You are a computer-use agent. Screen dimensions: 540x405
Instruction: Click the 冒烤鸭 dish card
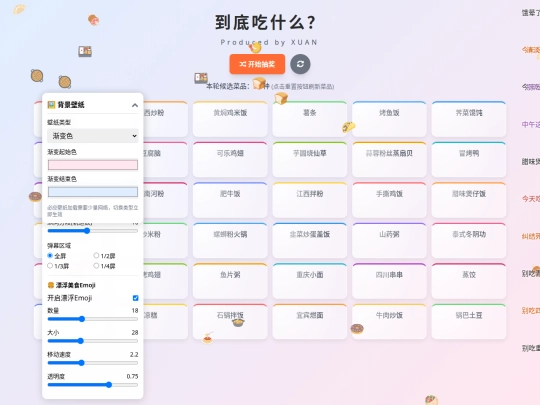click(x=469, y=159)
